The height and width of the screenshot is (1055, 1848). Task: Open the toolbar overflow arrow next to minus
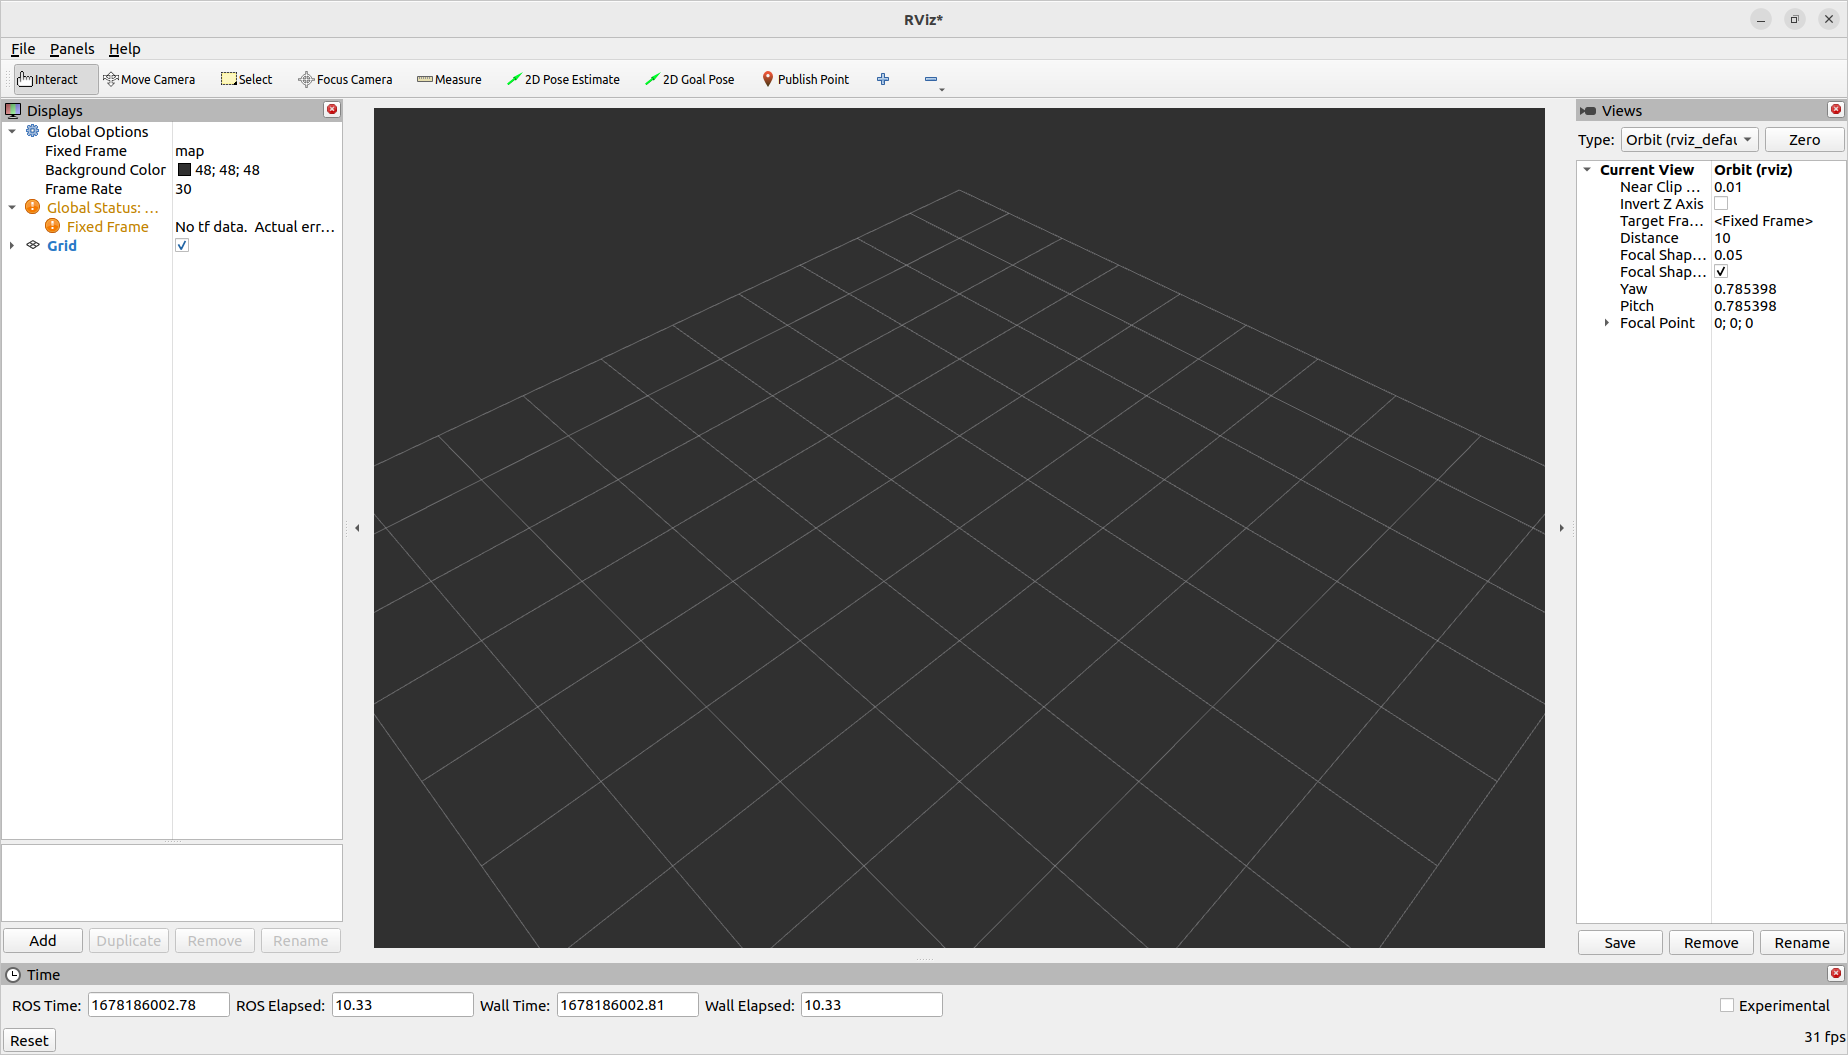(942, 90)
